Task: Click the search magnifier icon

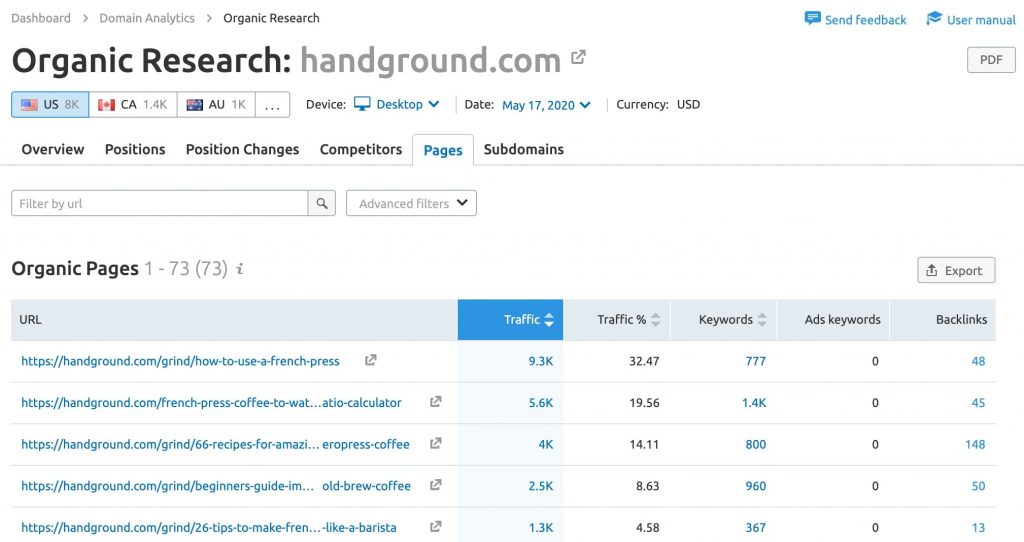Action: 322,203
